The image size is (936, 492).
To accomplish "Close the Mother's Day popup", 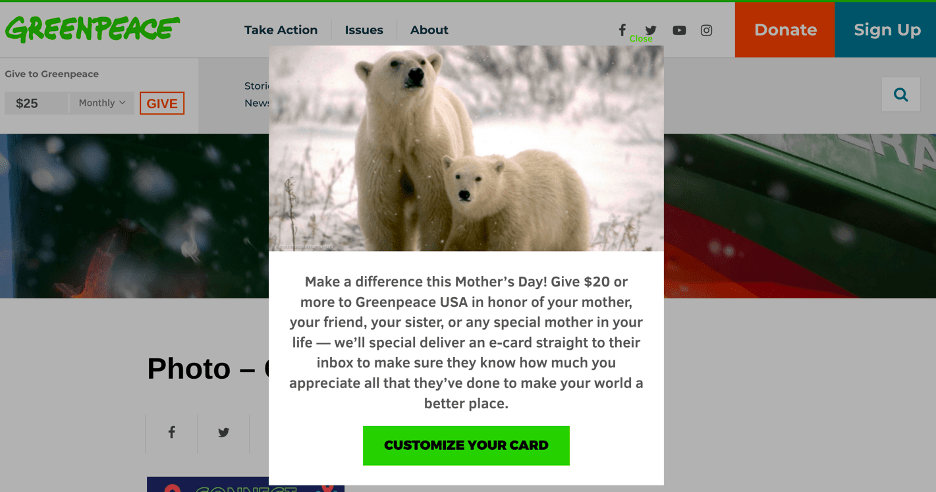I will click(641, 39).
